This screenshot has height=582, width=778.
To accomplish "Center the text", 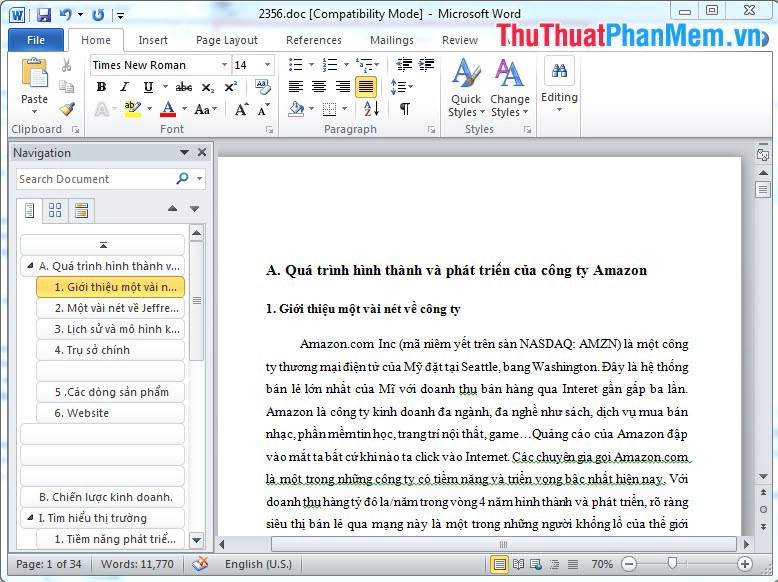I will (319, 87).
